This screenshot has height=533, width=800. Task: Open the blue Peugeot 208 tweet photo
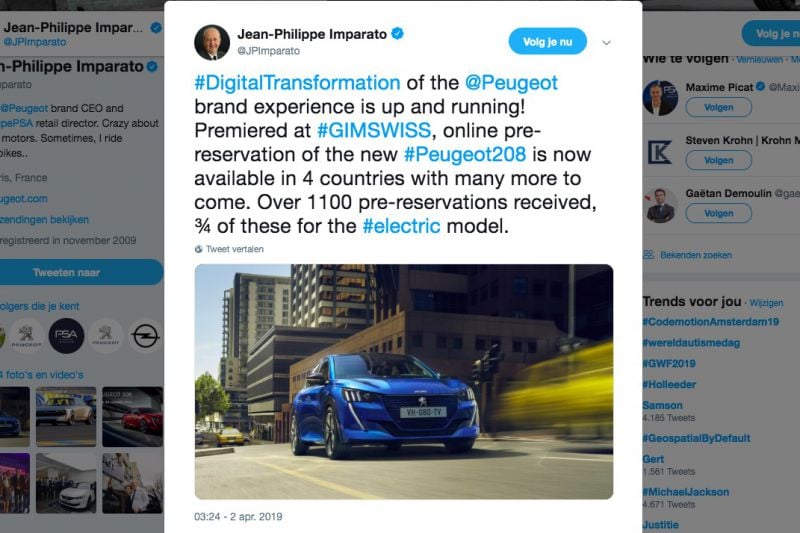(404, 382)
